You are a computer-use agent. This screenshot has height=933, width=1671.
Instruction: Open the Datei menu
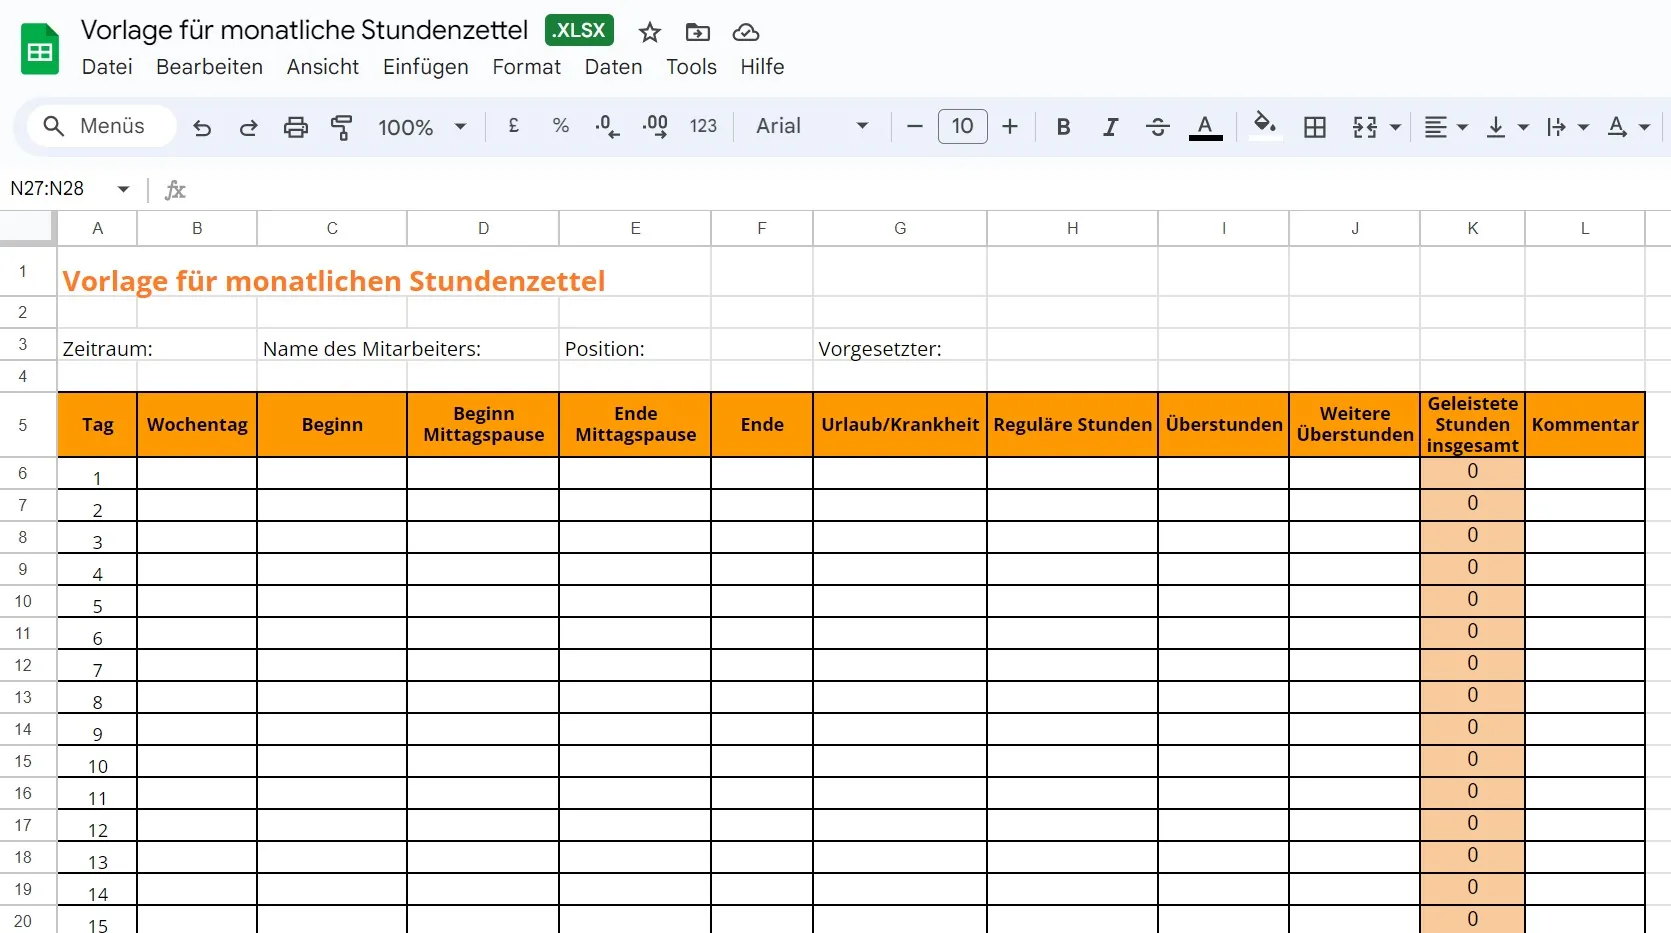tap(107, 67)
